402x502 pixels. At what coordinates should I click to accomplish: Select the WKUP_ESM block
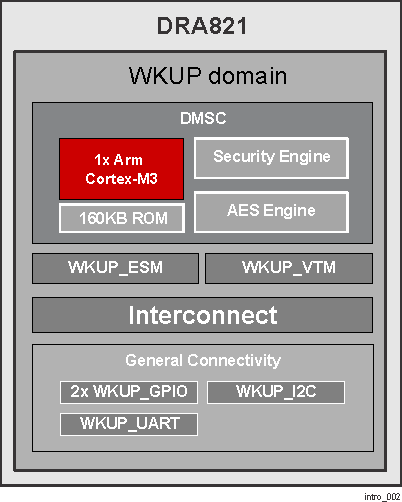tap(116, 268)
